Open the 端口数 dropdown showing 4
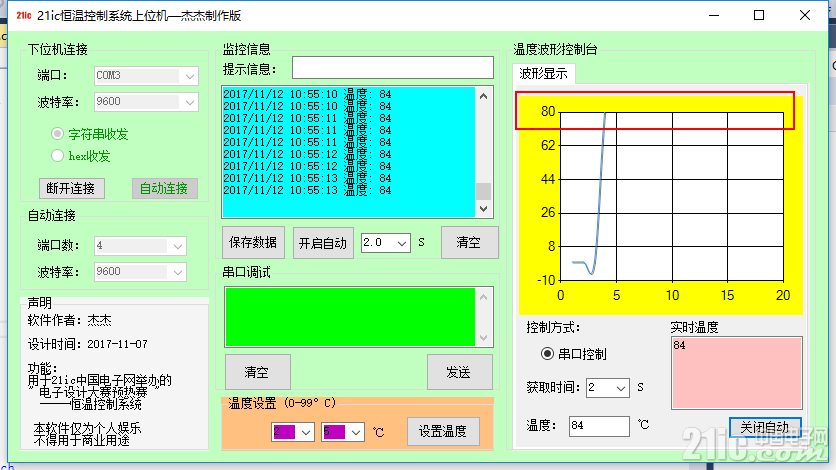 [178, 246]
